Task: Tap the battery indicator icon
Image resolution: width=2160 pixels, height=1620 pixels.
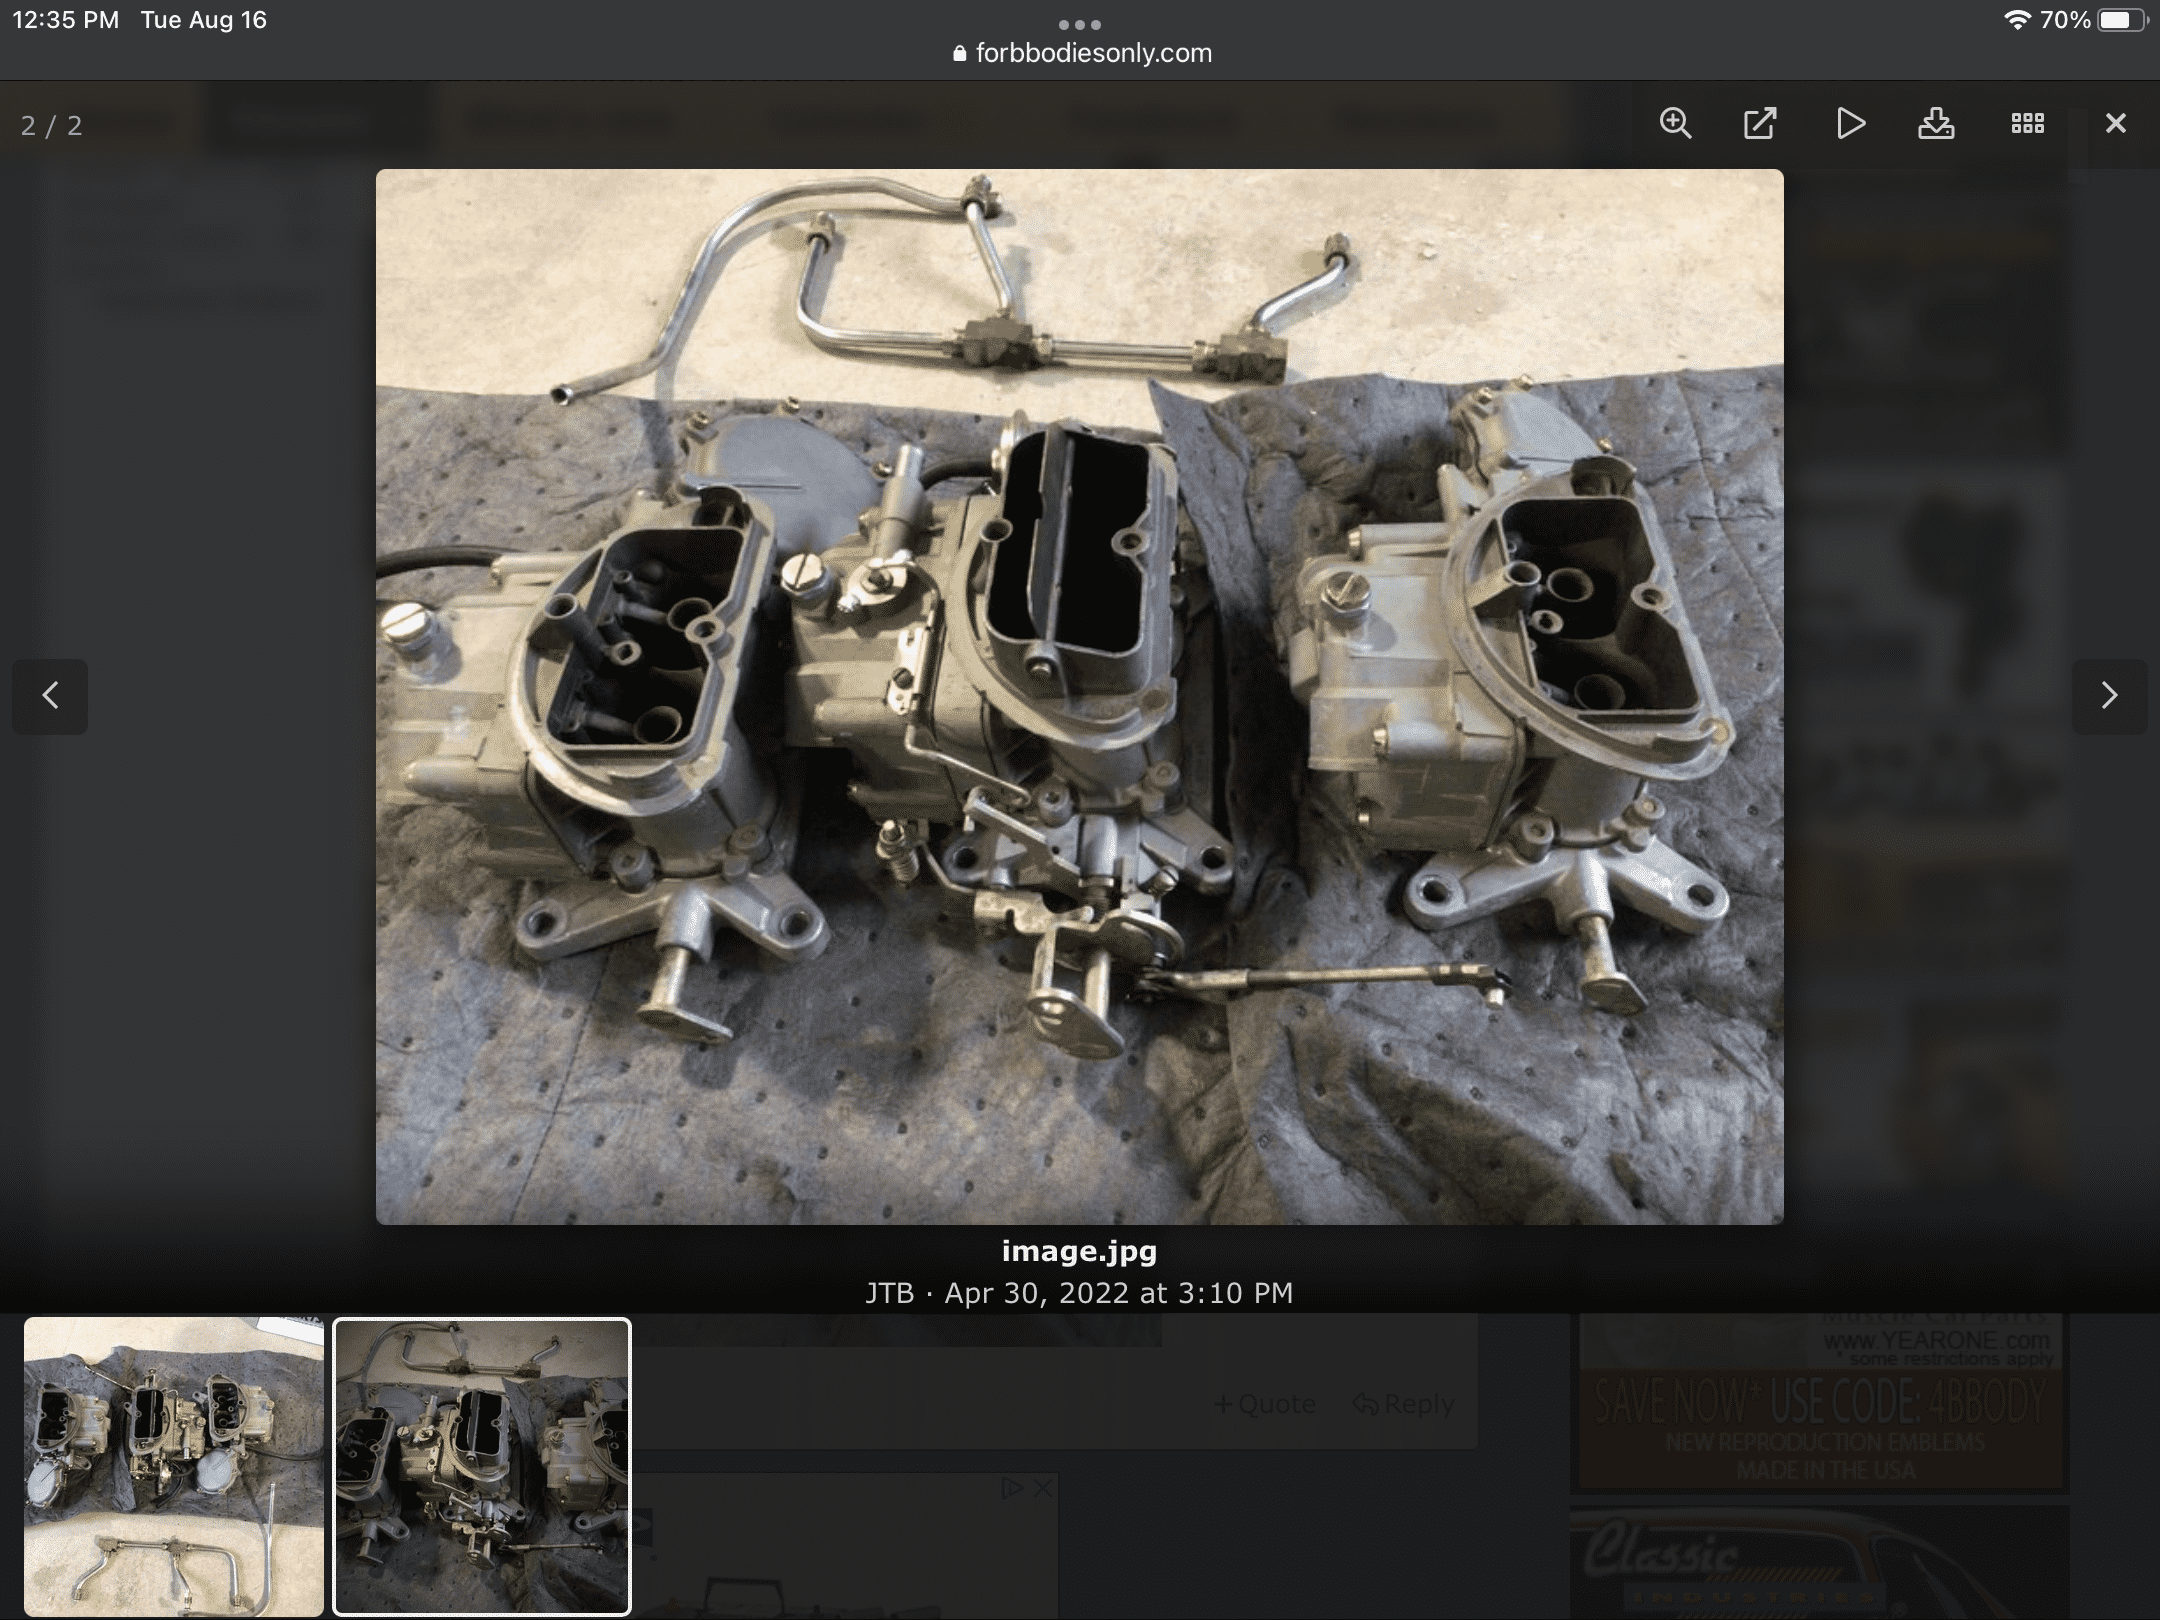Action: click(2121, 20)
